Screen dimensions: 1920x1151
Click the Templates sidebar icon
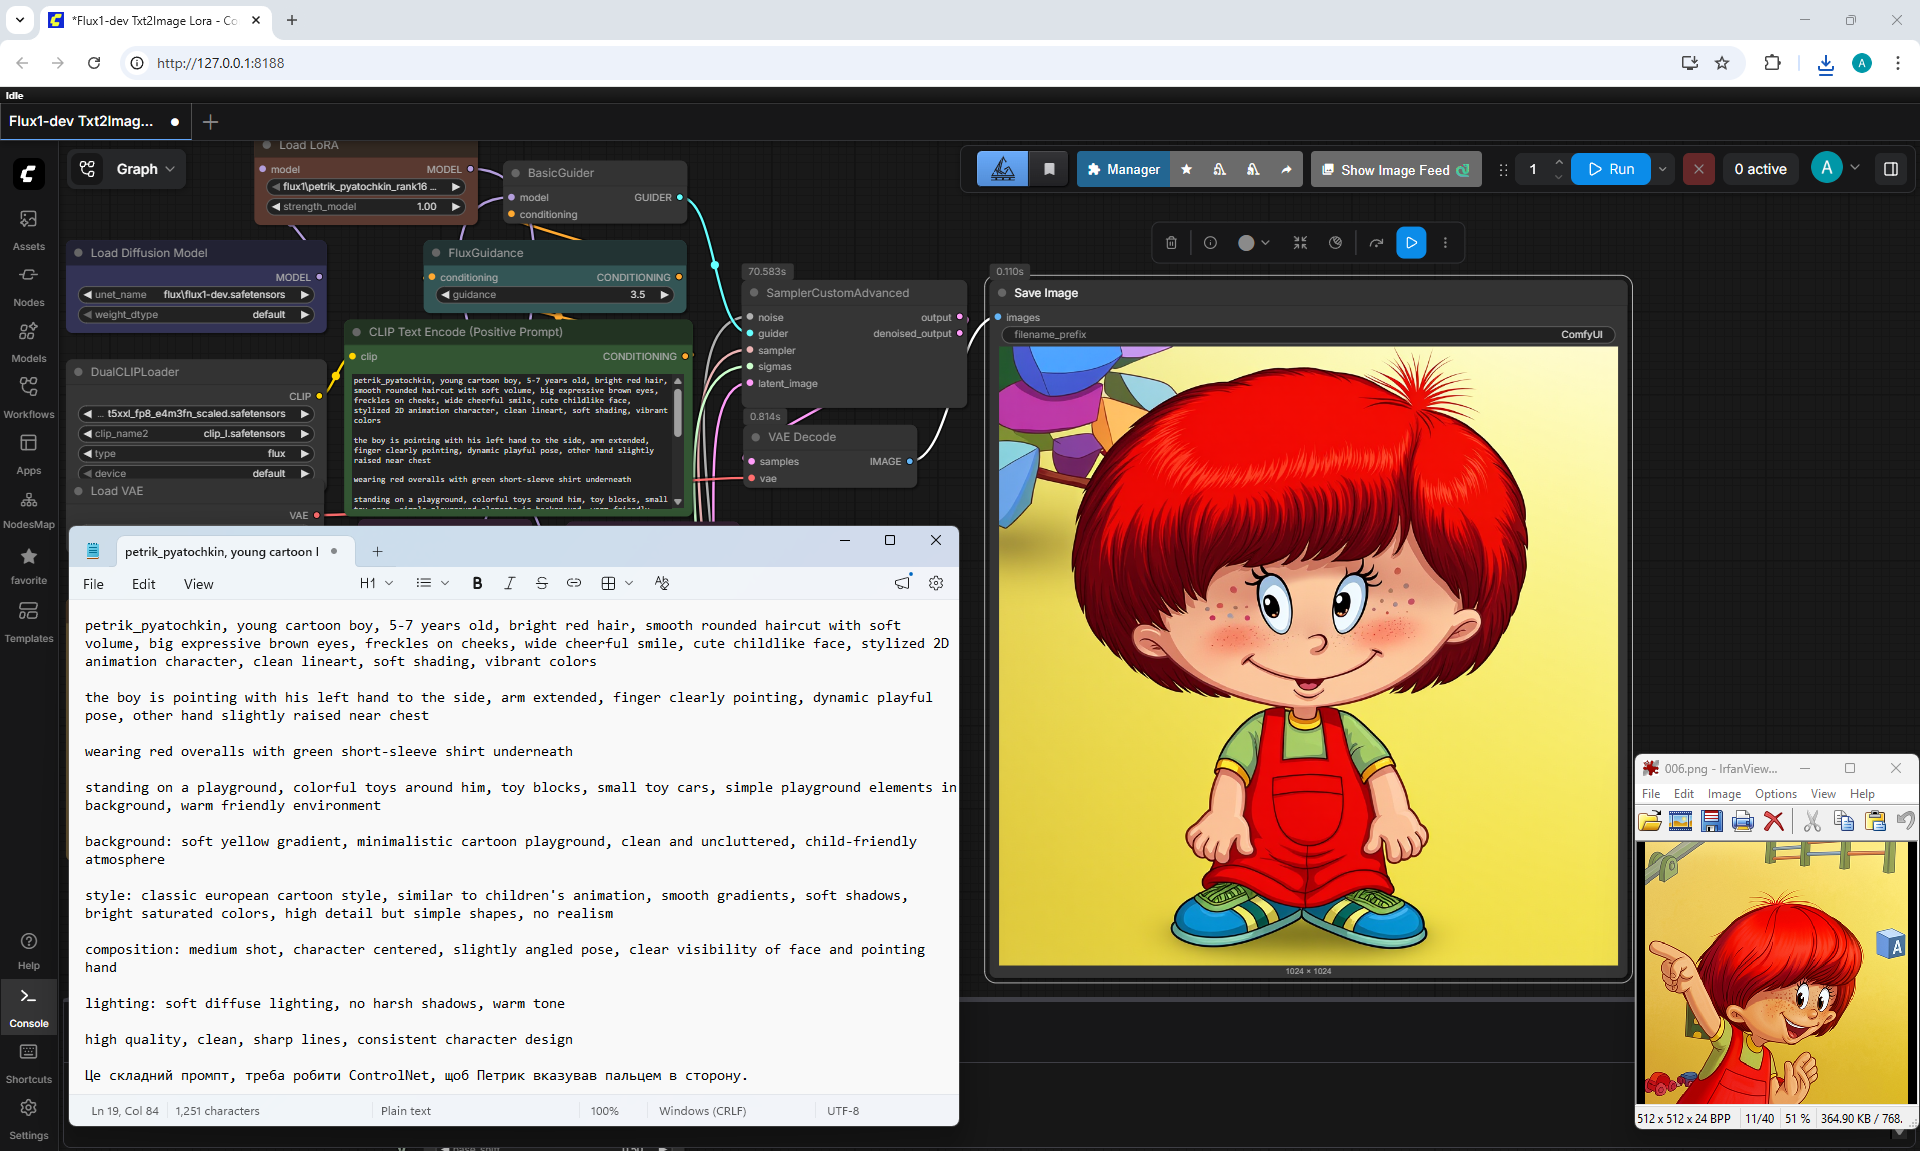click(x=28, y=622)
